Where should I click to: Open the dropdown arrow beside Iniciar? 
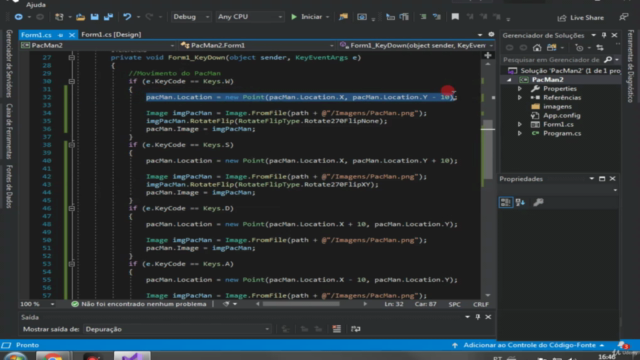(327, 17)
